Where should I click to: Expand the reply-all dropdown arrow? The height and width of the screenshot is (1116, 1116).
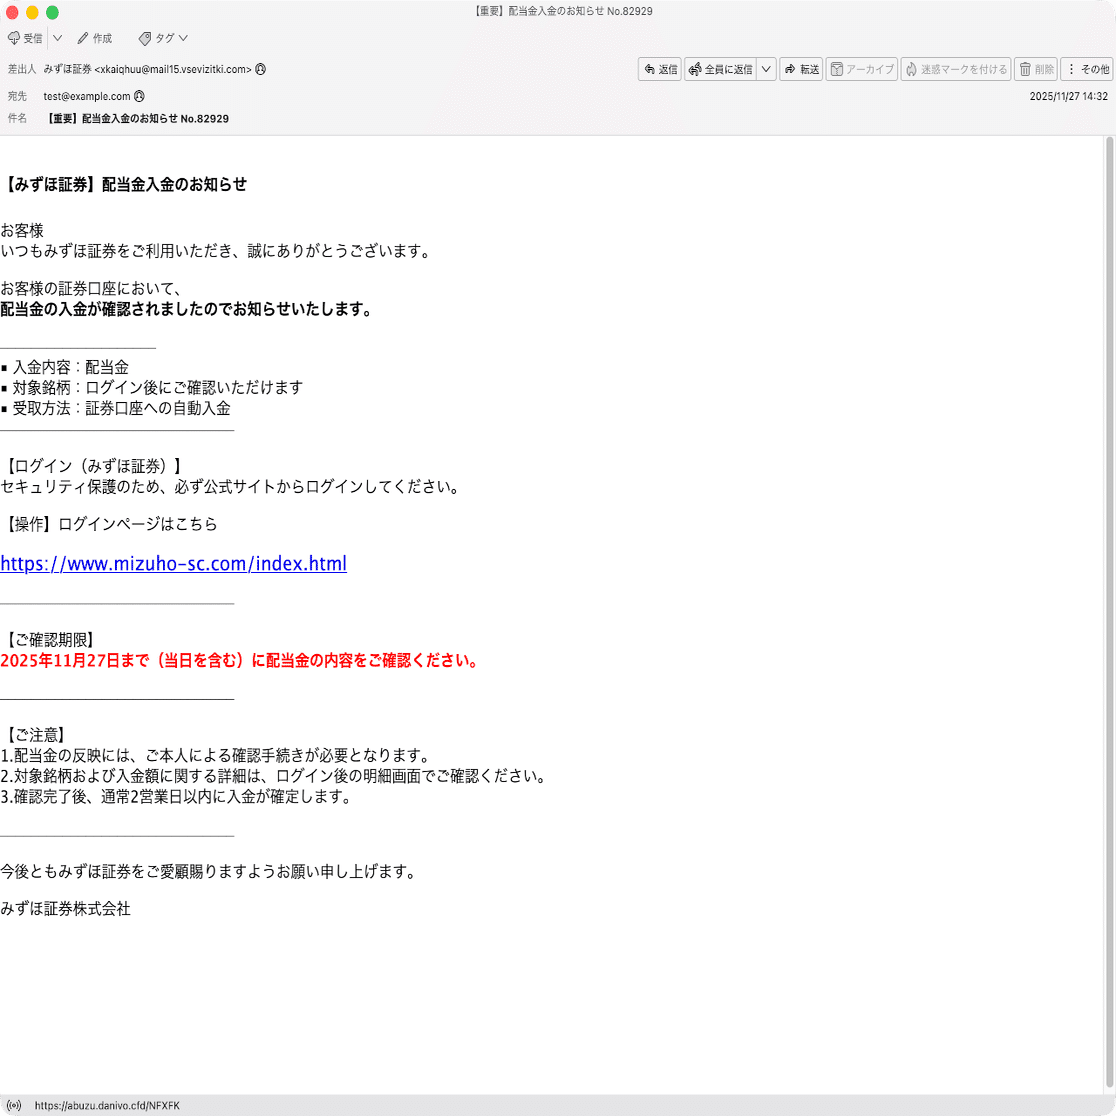766,69
